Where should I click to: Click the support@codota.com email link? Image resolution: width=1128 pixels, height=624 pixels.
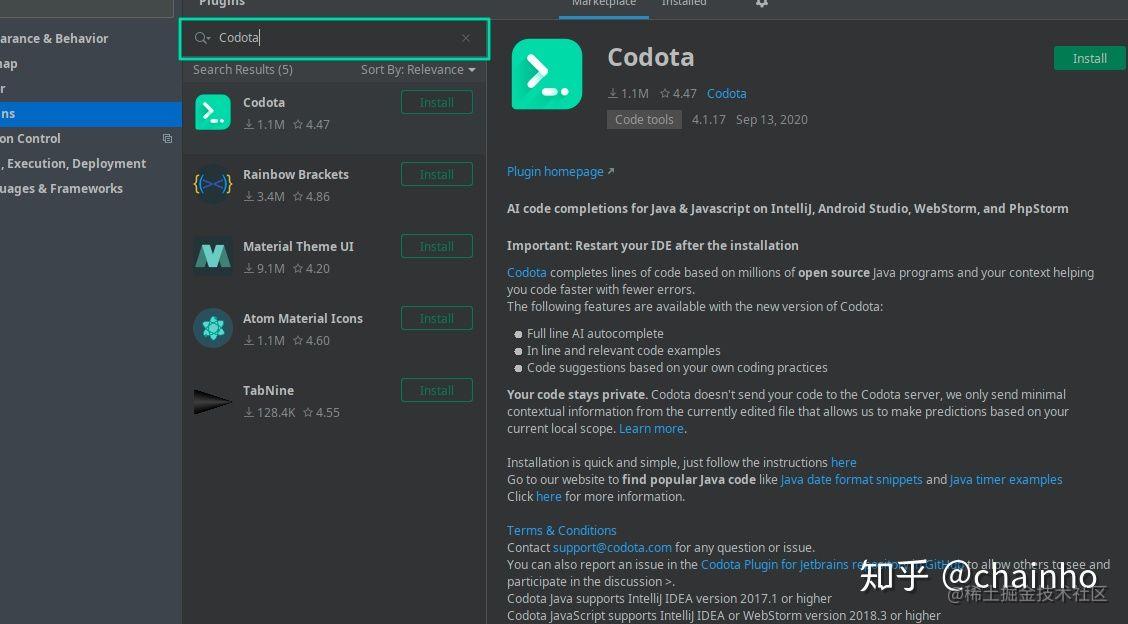(612, 548)
